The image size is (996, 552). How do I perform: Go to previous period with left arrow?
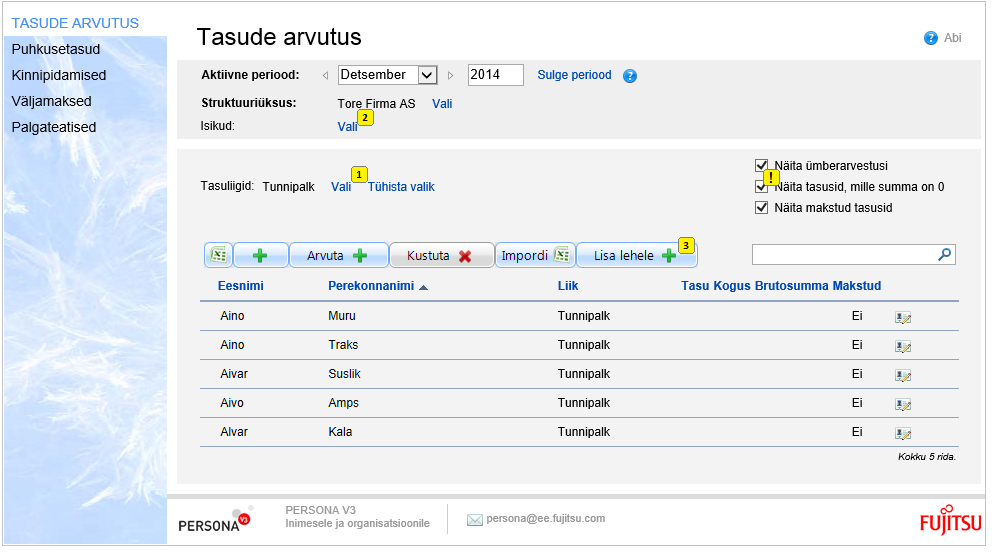tap(325, 76)
